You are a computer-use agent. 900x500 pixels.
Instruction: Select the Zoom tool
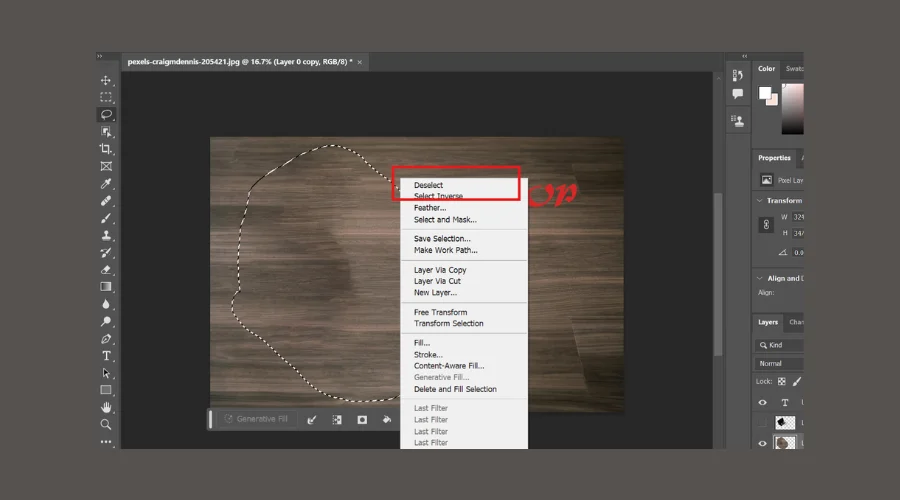(106, 425)
